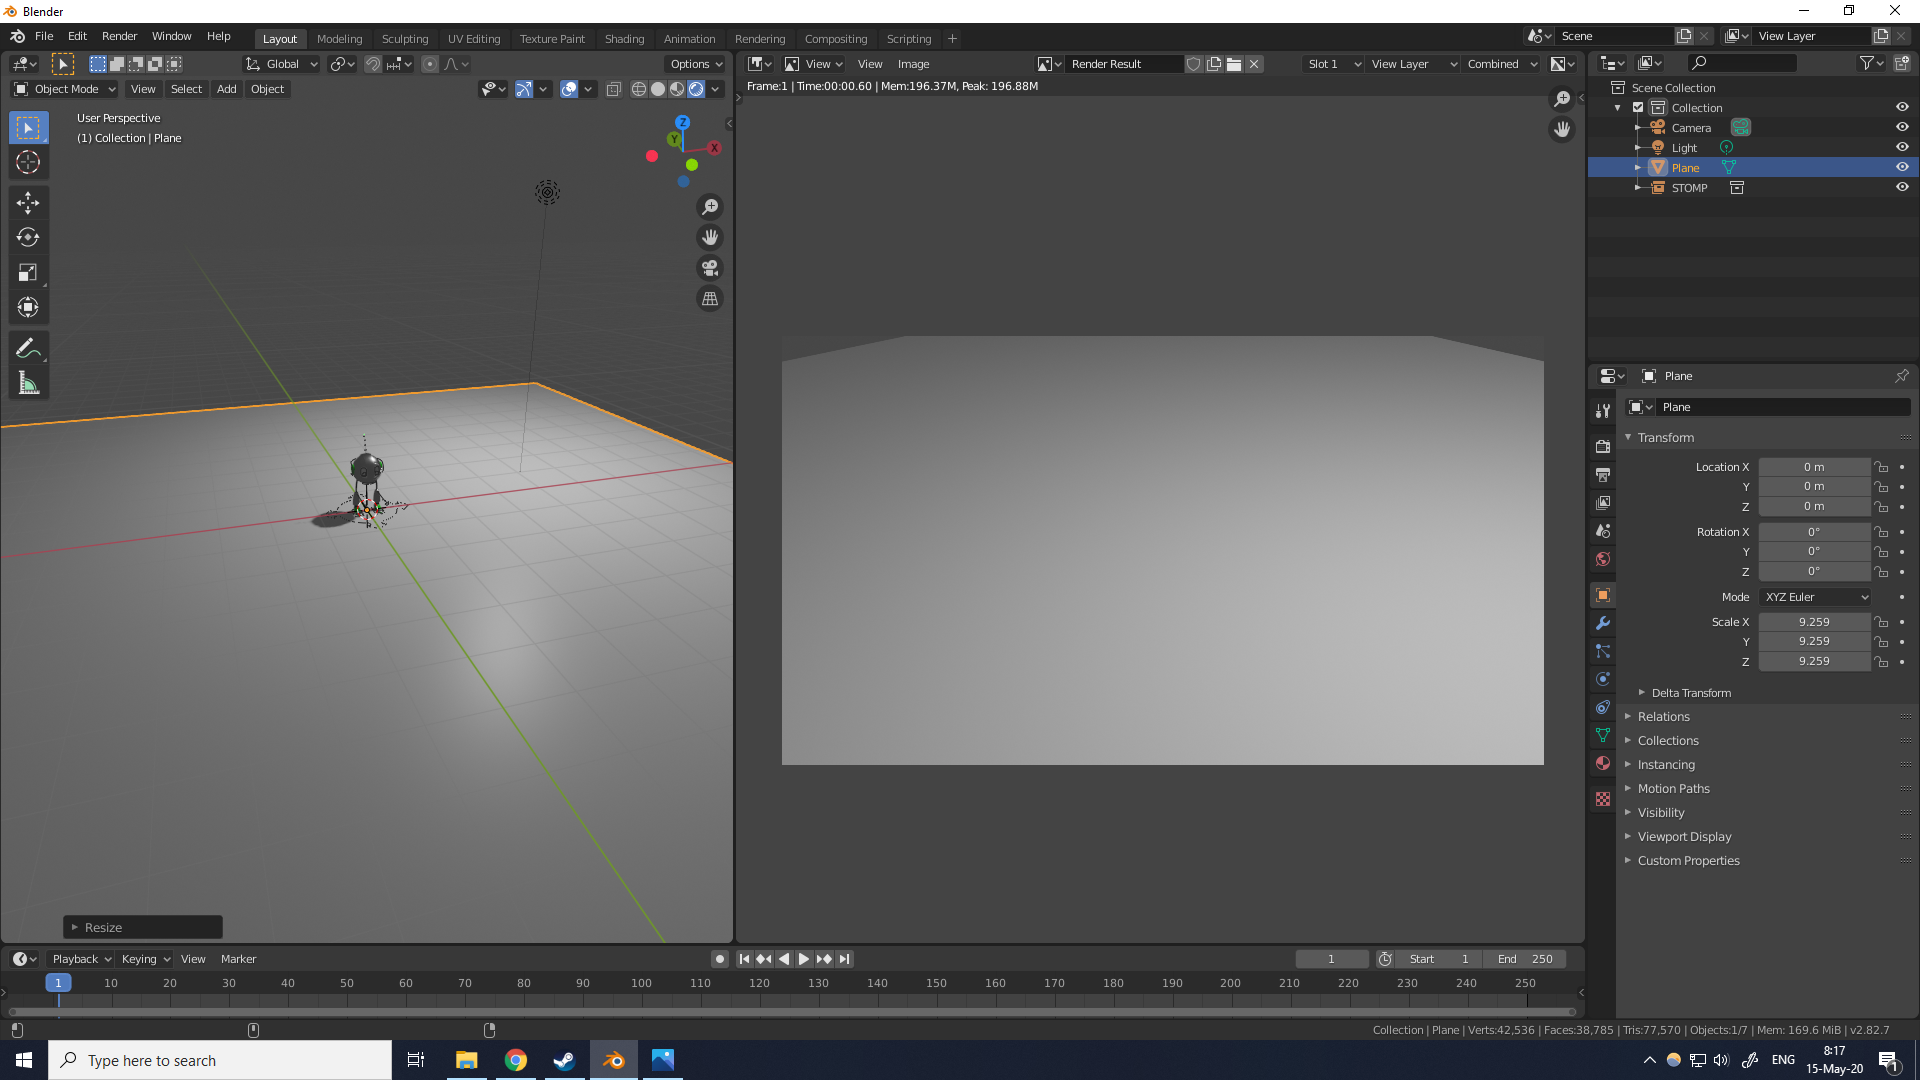
Task: Click the Keying button in timeline
Action: tap(145, 959)
